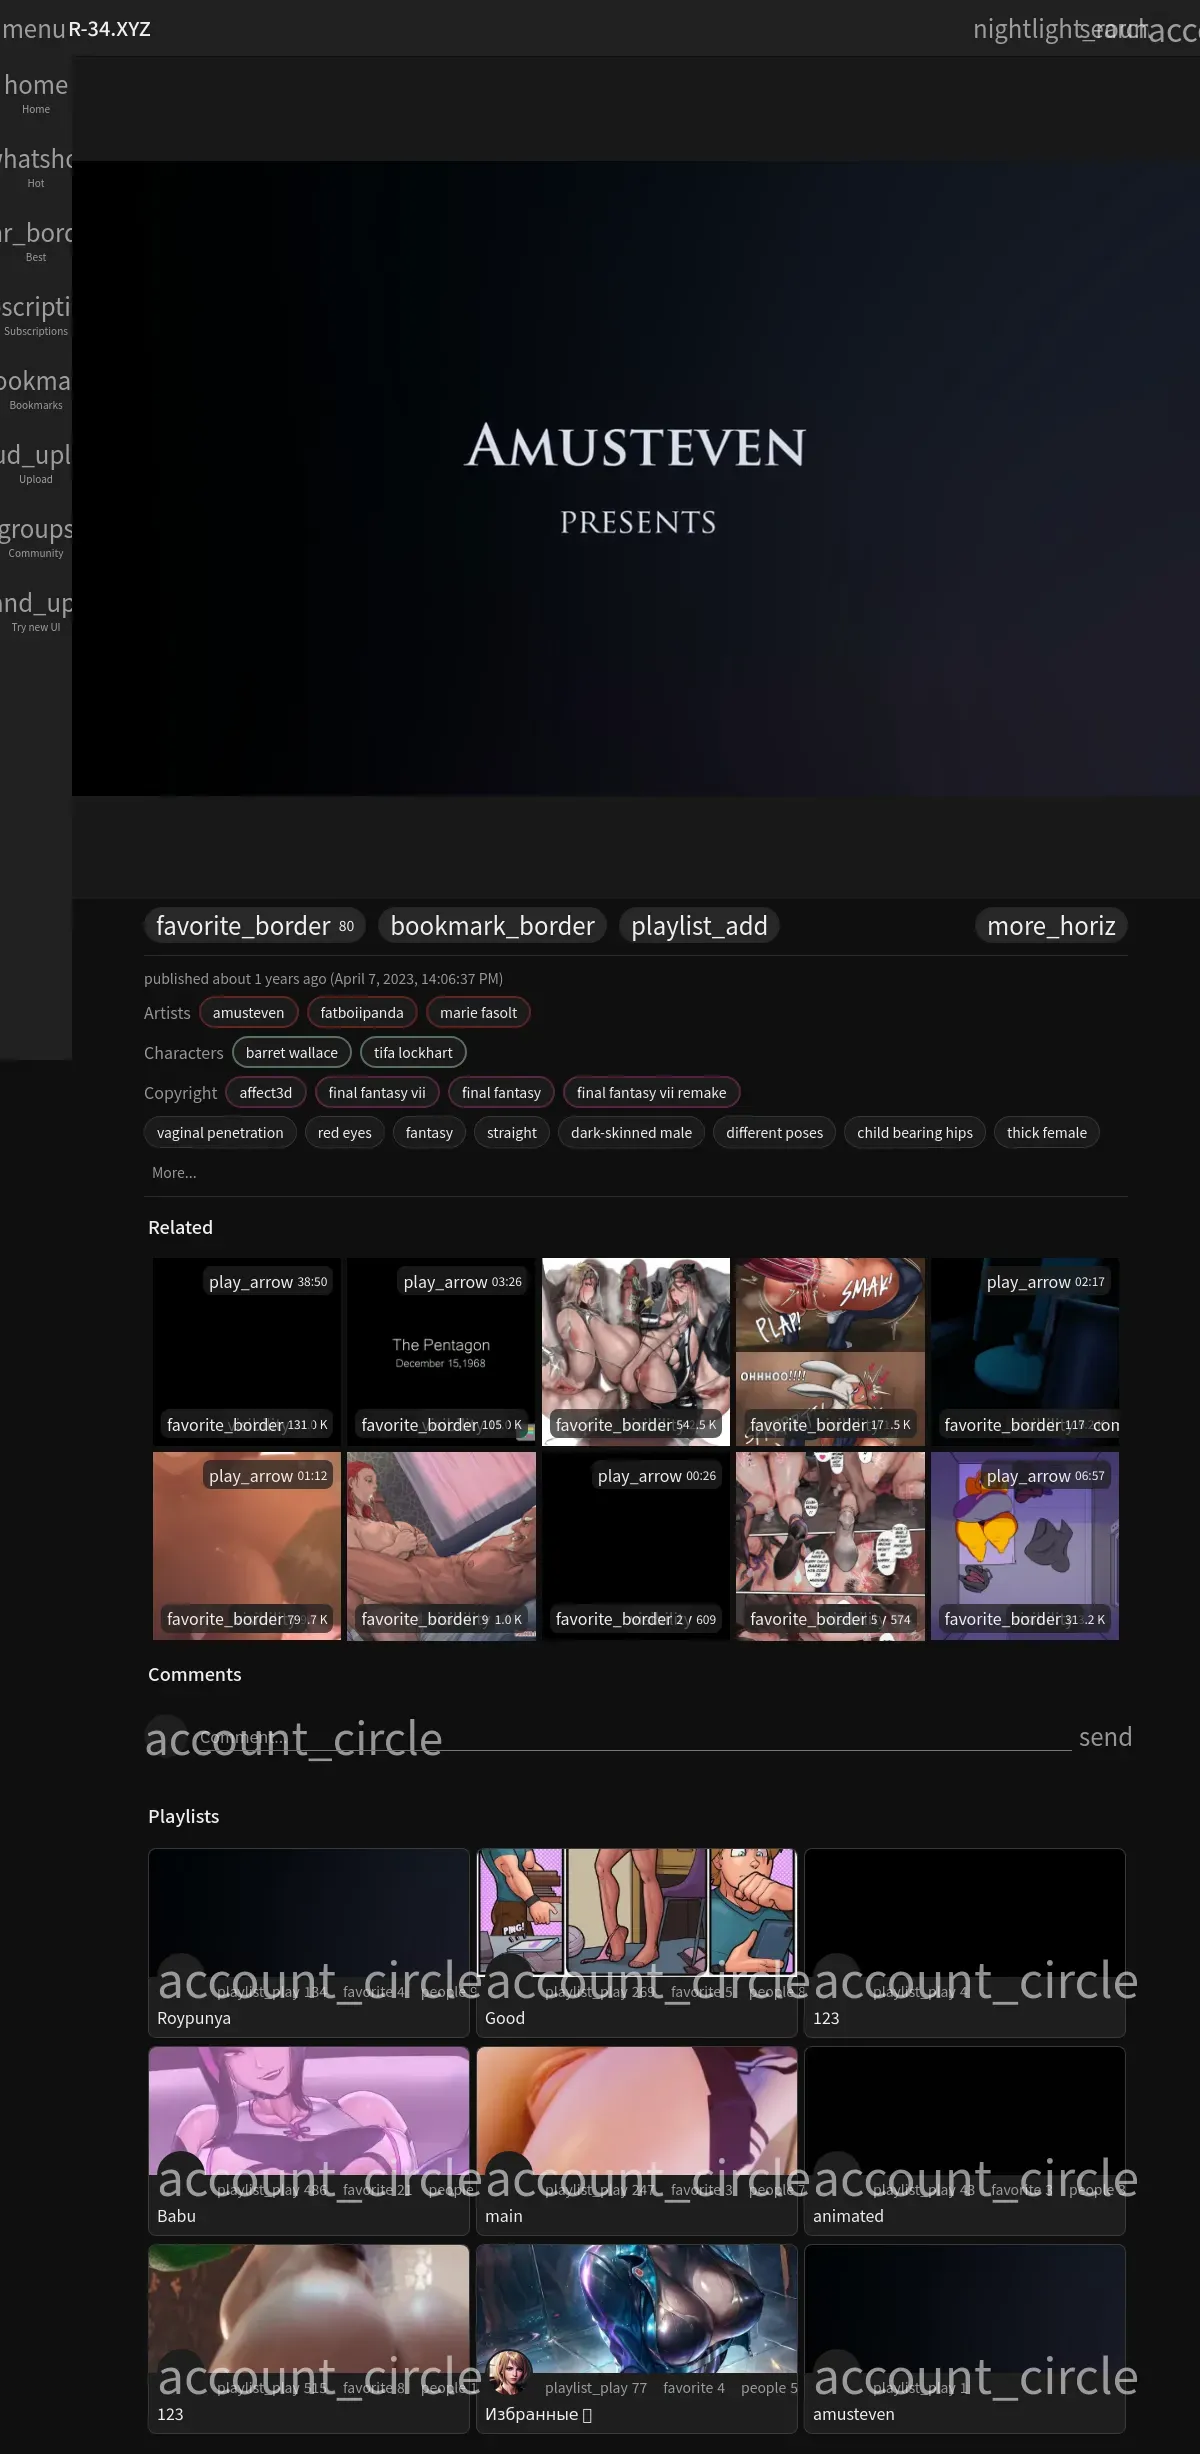This screenshot has height=2454, width=1200.
Task: Expand the More... tags list
Action: coord(174,1173)
